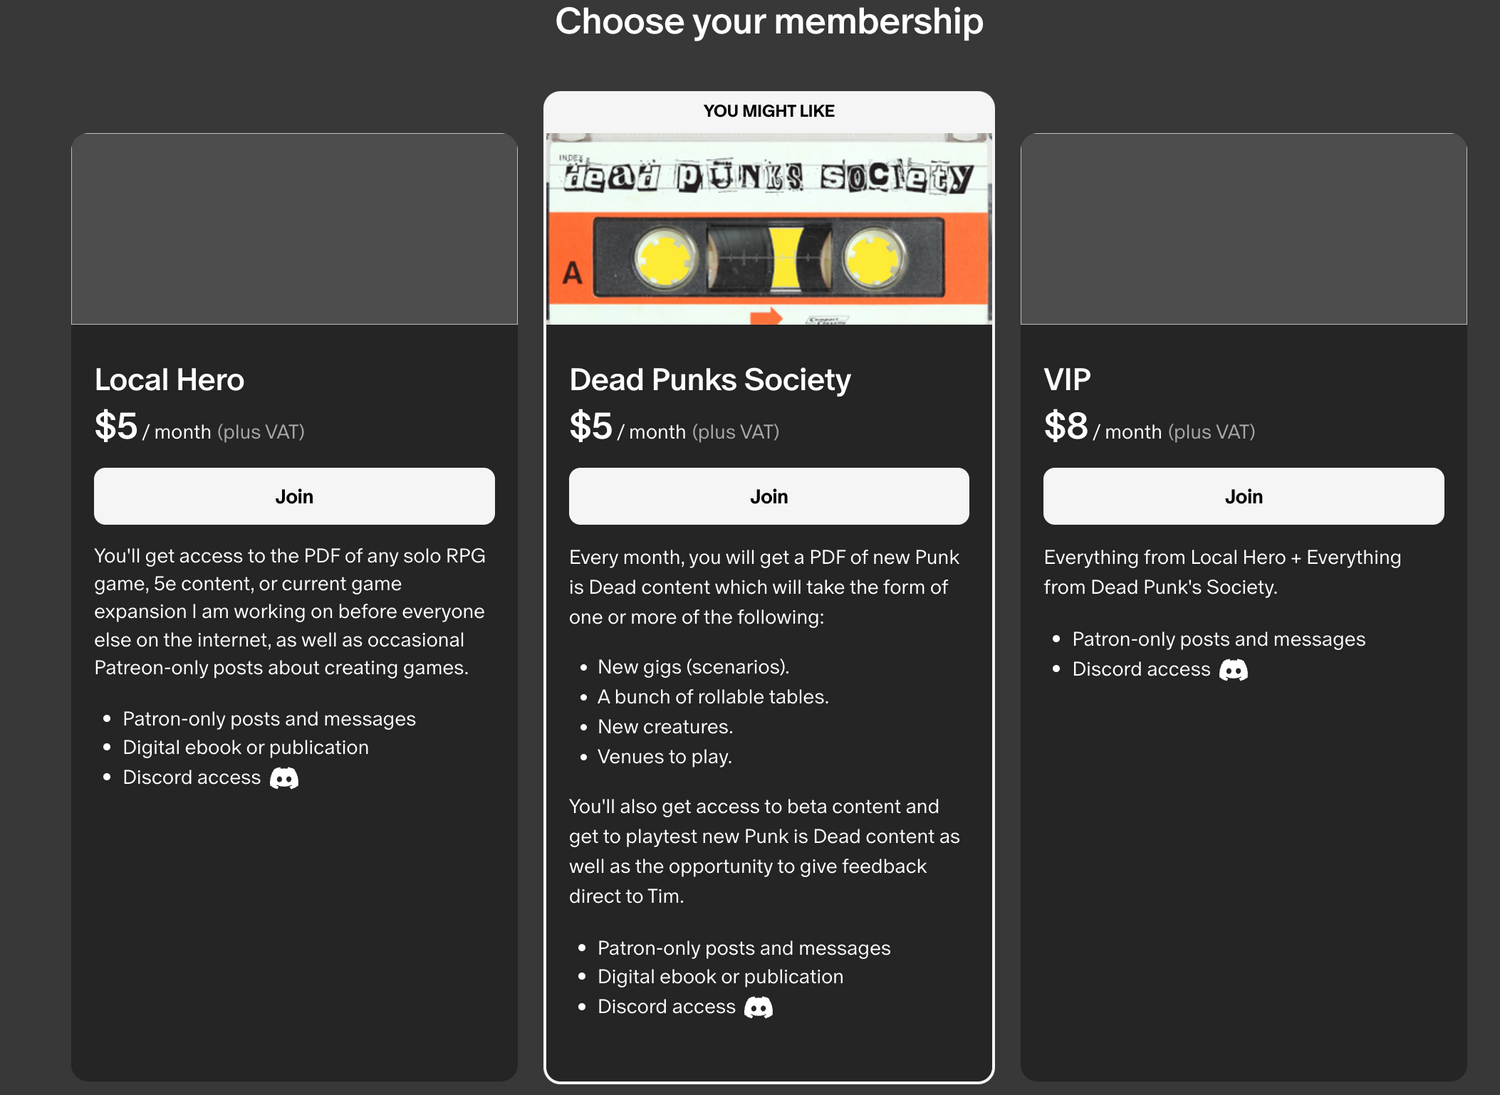Select the Dead Punks Society tier title
The image size is (1500, 1095).
(x=710, y=380)
